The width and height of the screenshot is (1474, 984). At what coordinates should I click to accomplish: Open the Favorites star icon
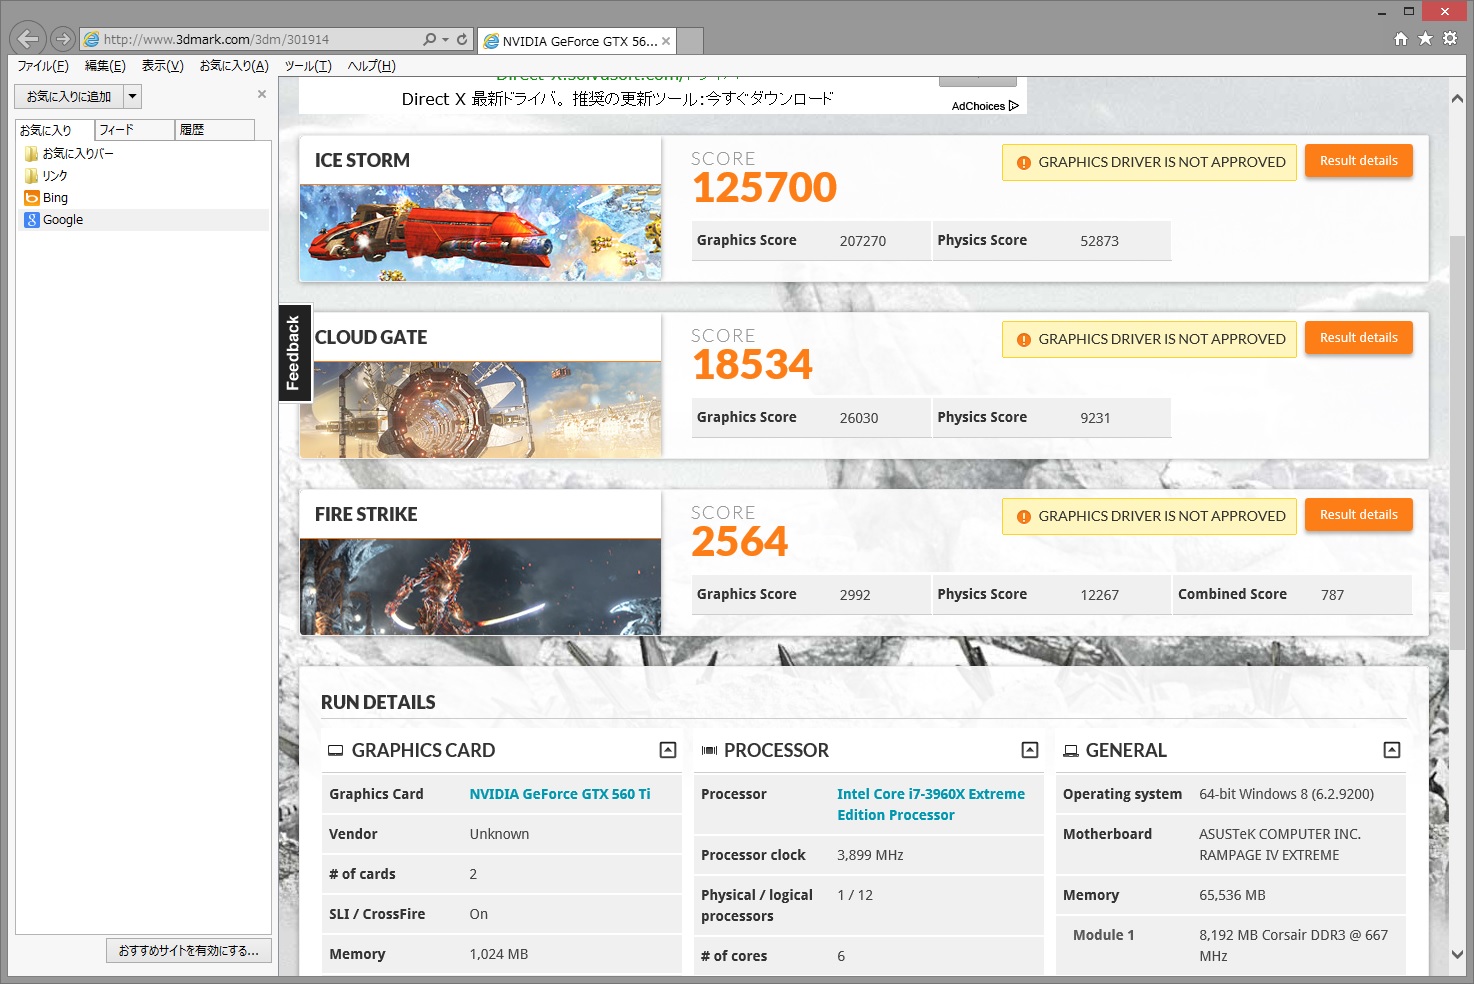[1426, 39]
